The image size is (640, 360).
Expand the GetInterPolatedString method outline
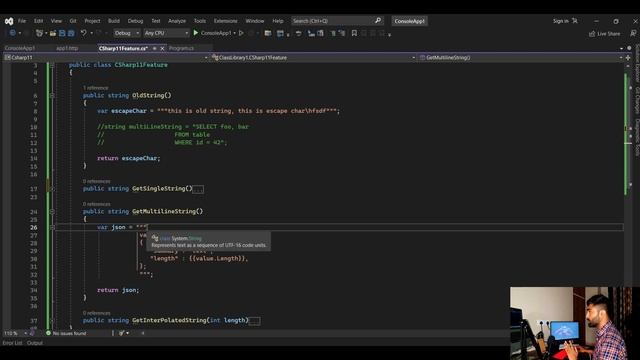pos(52,320)
